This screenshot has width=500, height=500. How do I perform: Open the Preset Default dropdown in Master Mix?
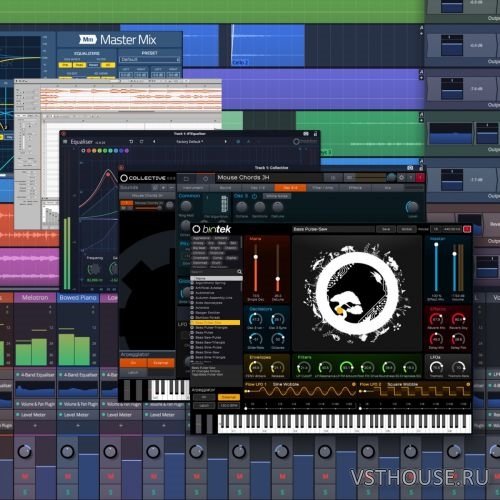[150, 60]
